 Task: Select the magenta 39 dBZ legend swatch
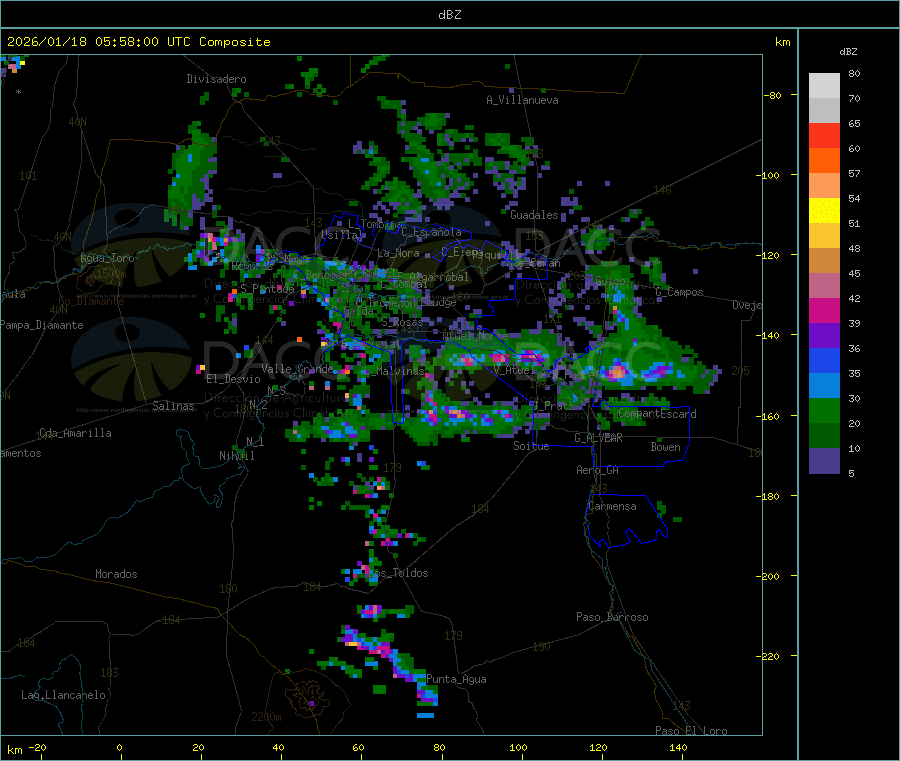click(824, 310)
